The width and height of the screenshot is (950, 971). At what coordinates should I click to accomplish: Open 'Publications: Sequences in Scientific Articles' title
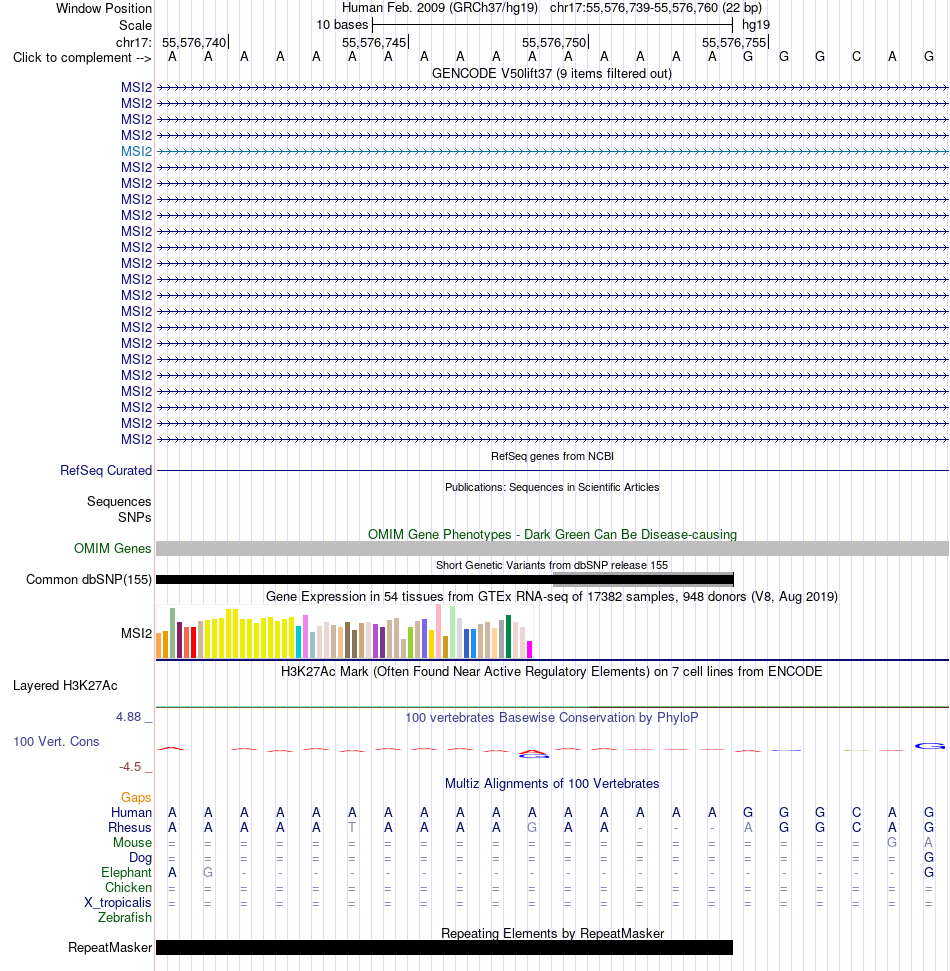tap(552, 487)
